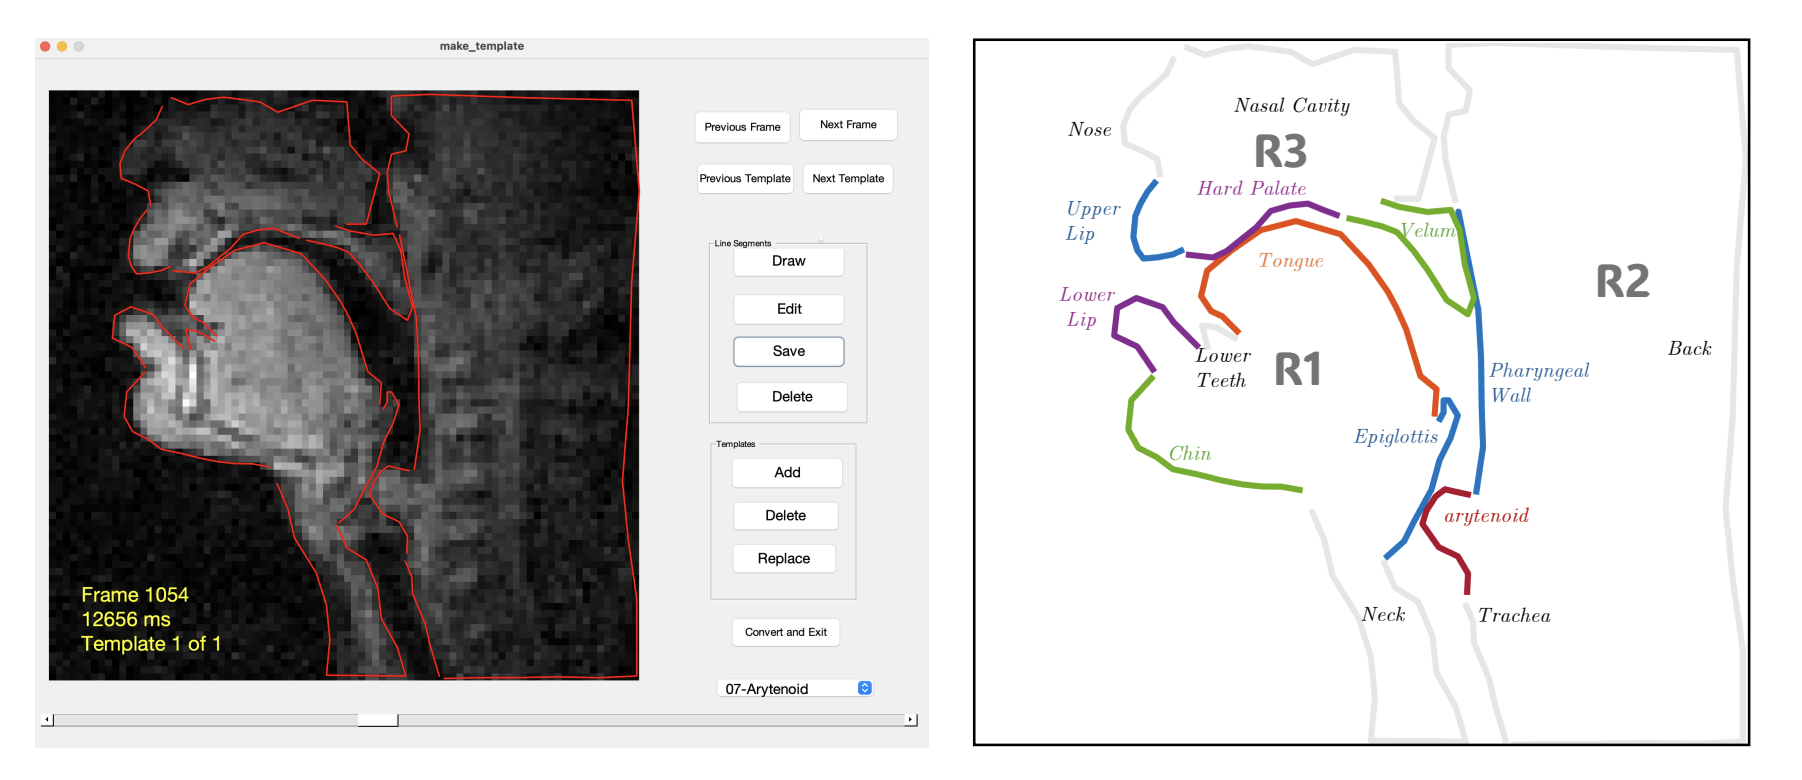Select the Previous Template button
The image size is (1802, 780).
click(745, 179)
